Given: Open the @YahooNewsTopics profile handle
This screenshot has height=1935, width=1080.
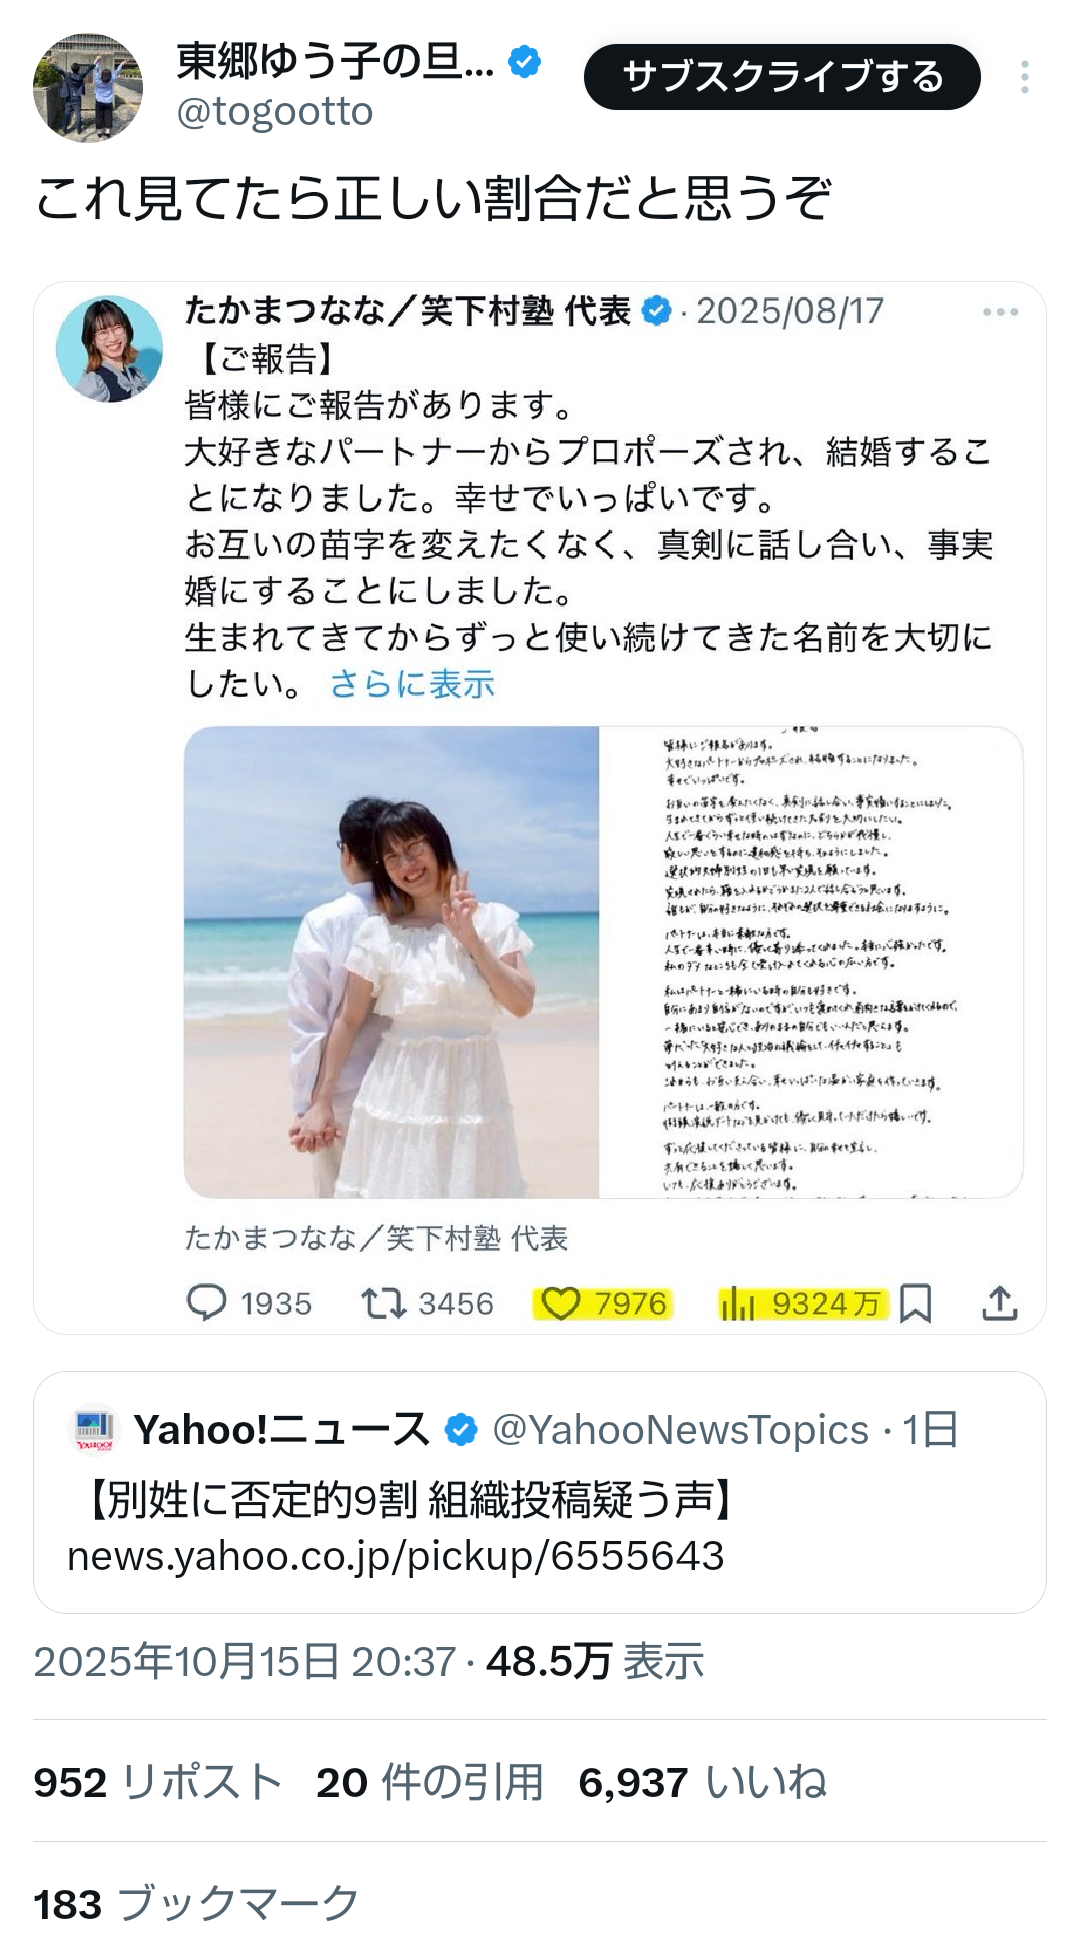Looking at the screenshot, I should (680, 1430).
